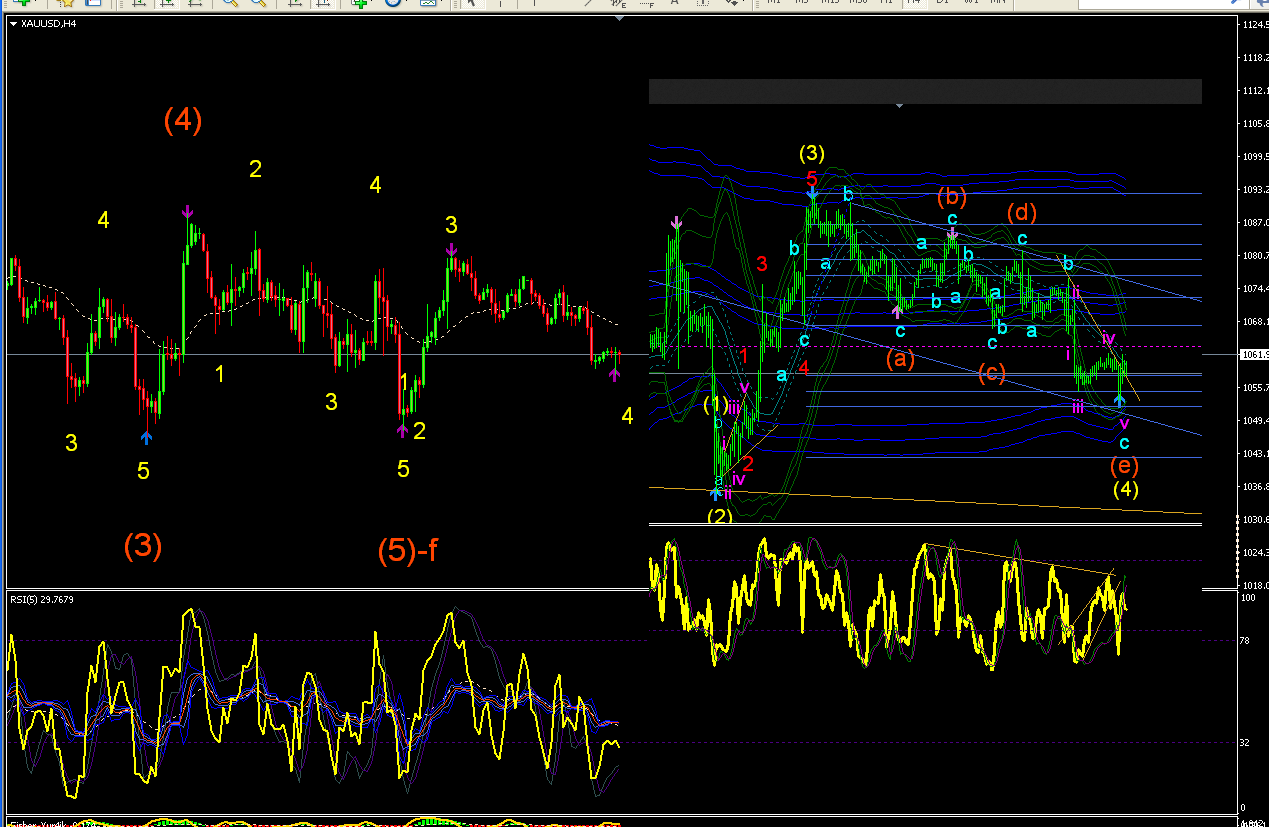
Task: Select the magenta up arrow beside yellow 2 at low
Action: 403,430
